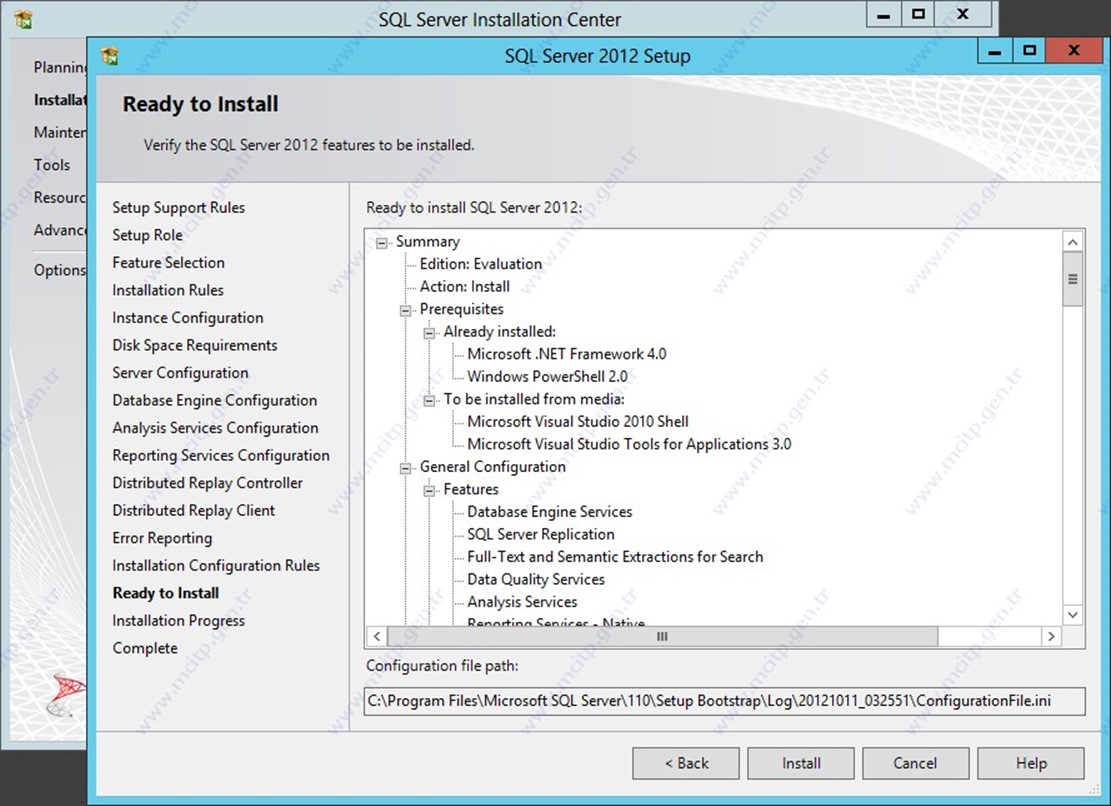Open Help for the setup wizard
The width and height of the screenshot is (1111, 806).
coord(1031,763)
